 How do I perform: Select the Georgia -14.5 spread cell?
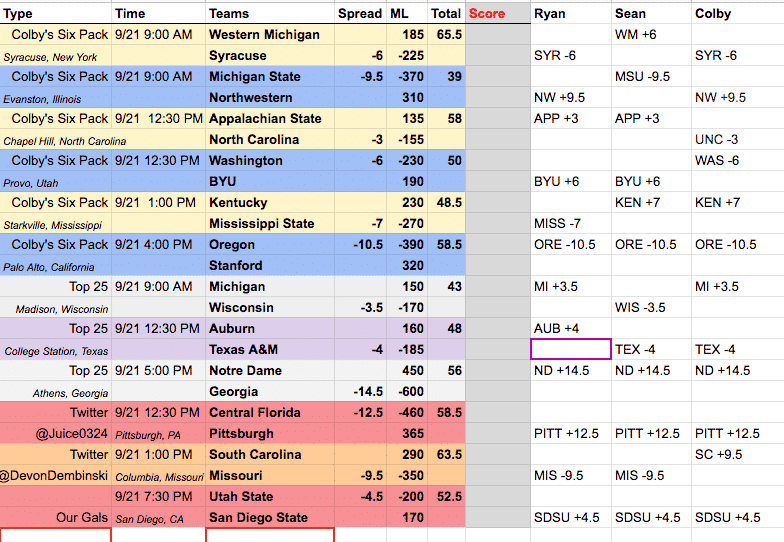click(360, 392)
